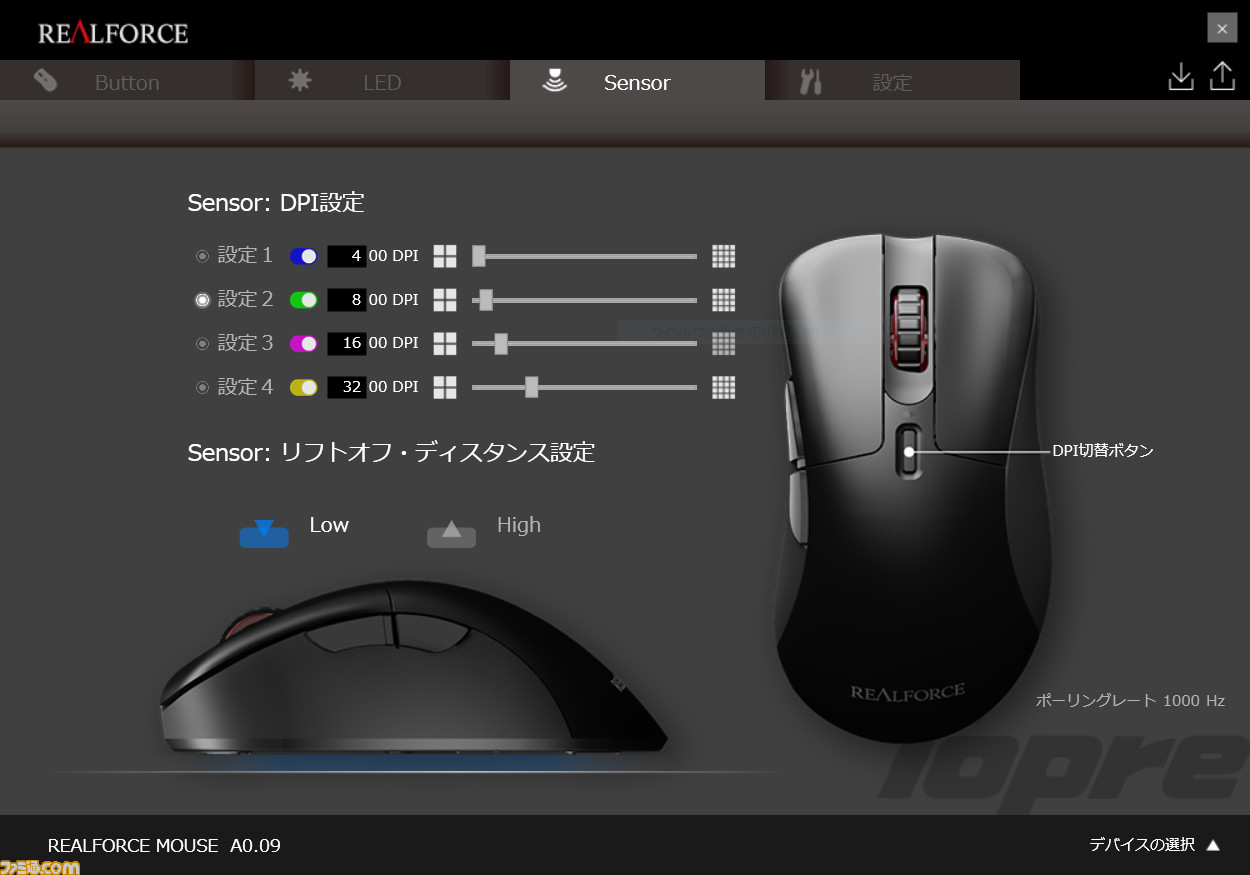Open the 設定 settings tab
Image resolution: width=1250 pixels, height=875 pixels.
(x=892, y=82)
